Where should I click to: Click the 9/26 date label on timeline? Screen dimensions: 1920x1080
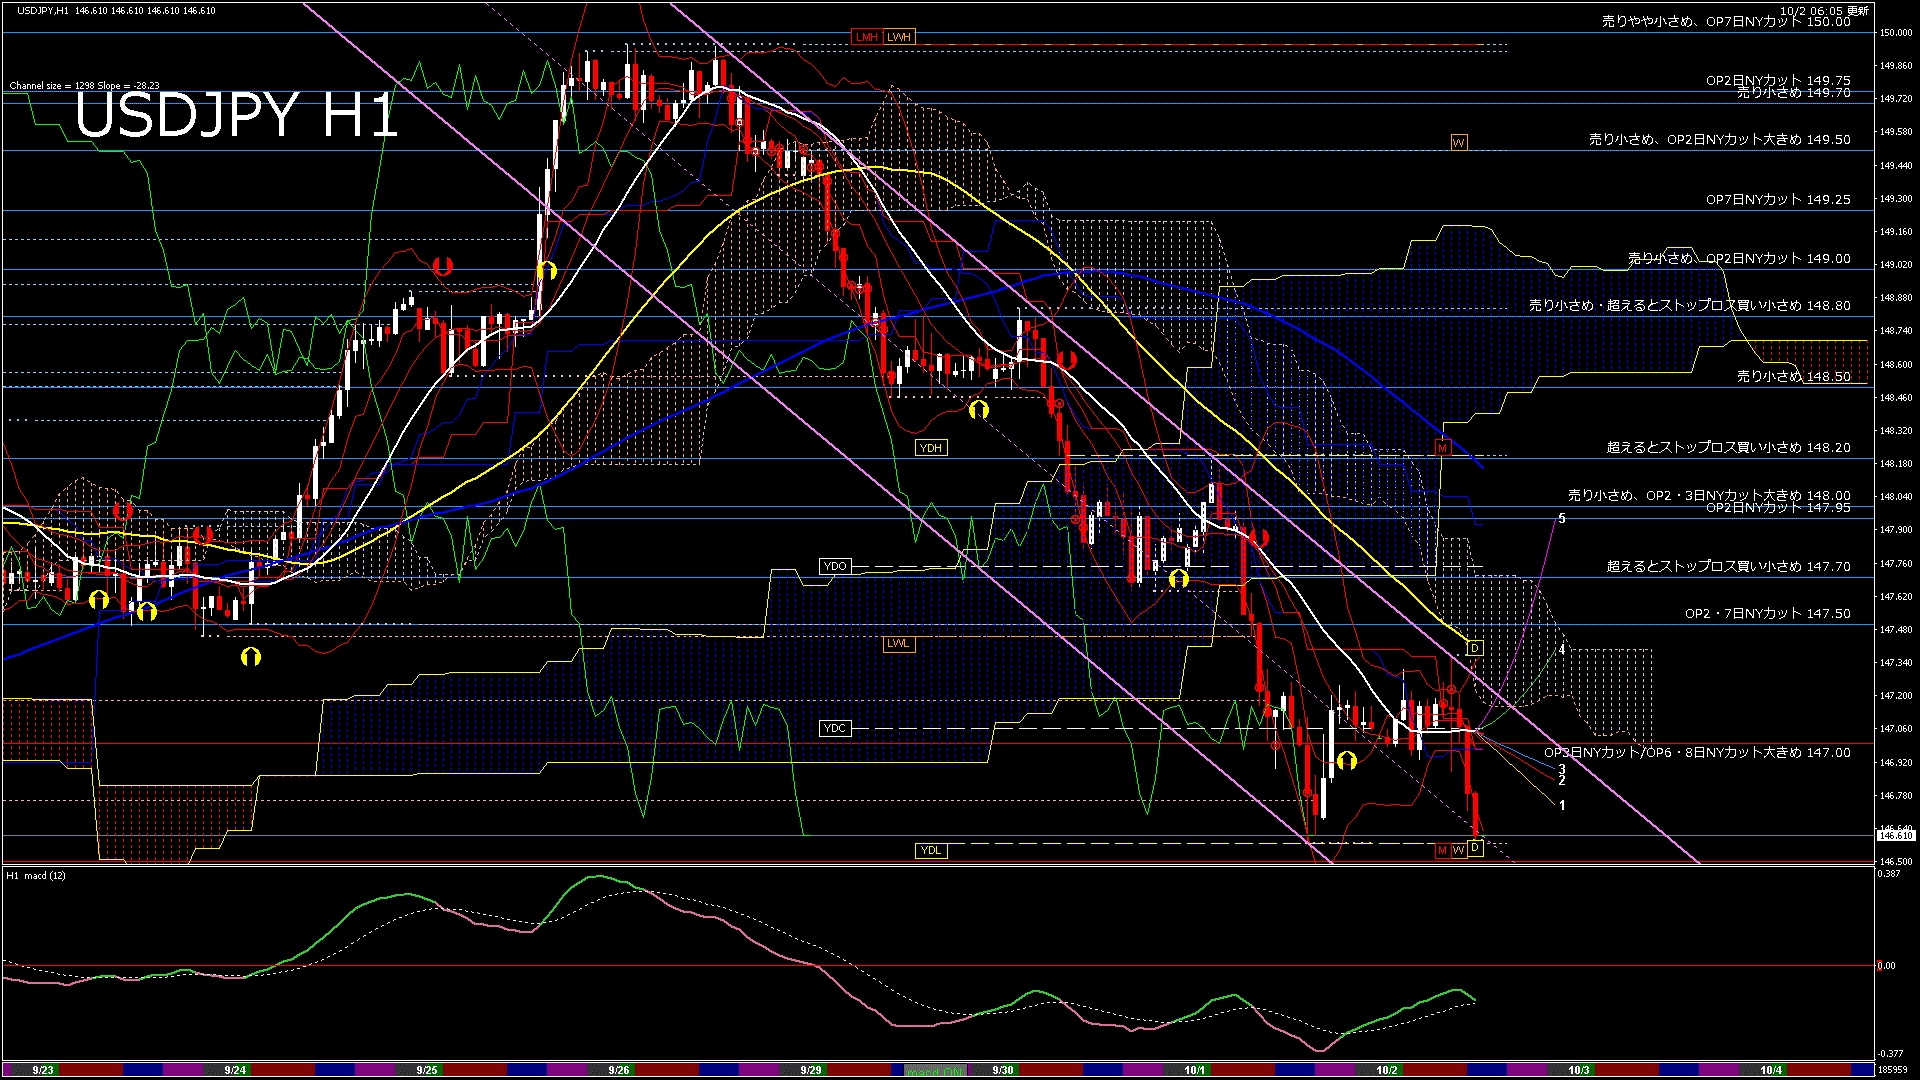pyautogui.click(x=619, y=1070)
